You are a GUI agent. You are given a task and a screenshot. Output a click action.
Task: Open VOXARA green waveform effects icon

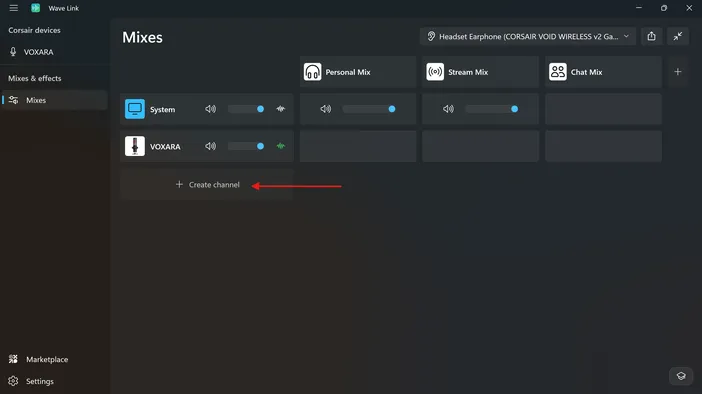pyautogui.click(x=281, y=146)
